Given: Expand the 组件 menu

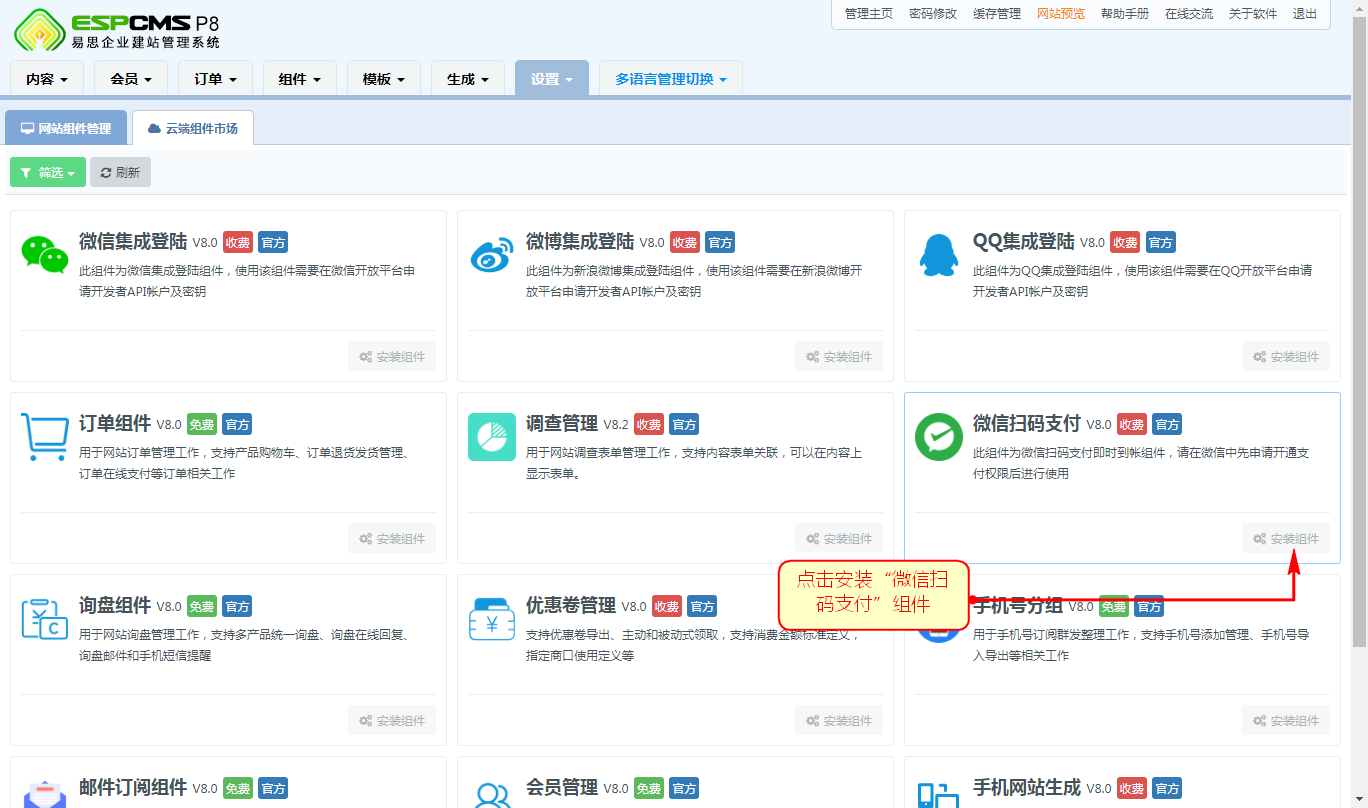Looking at the screenshot, I should coord(300,79).
